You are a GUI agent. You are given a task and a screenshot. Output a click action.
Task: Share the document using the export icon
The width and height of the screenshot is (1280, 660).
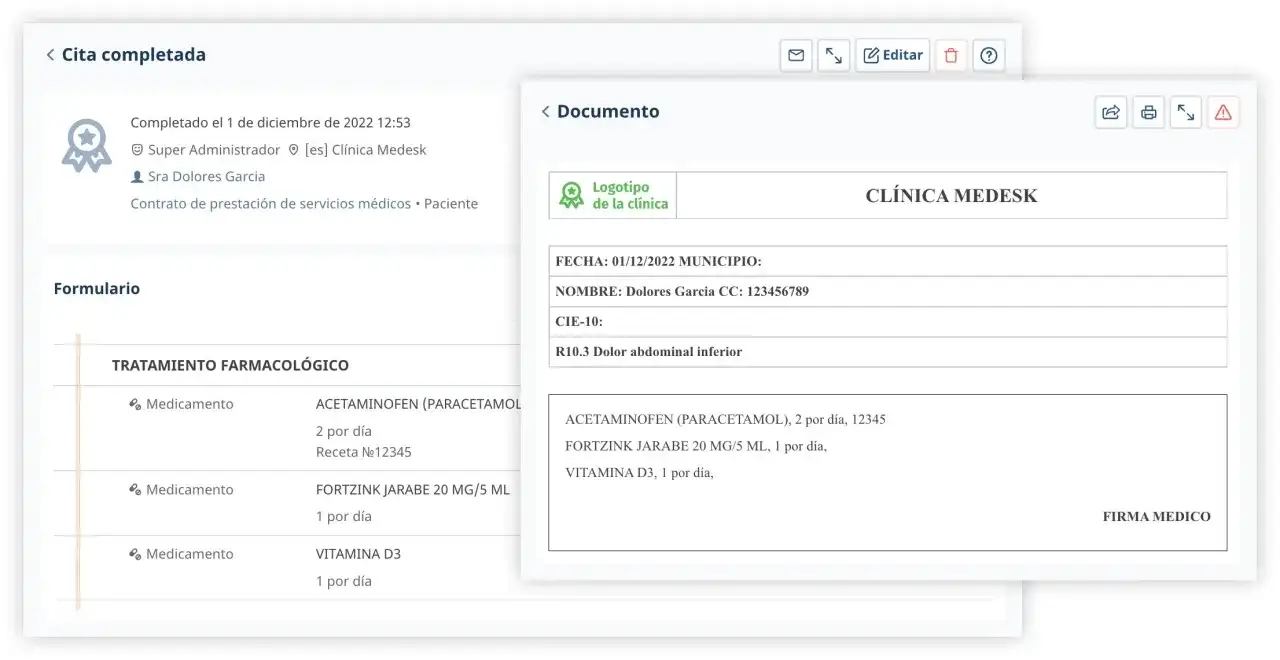coord(1110,112)
